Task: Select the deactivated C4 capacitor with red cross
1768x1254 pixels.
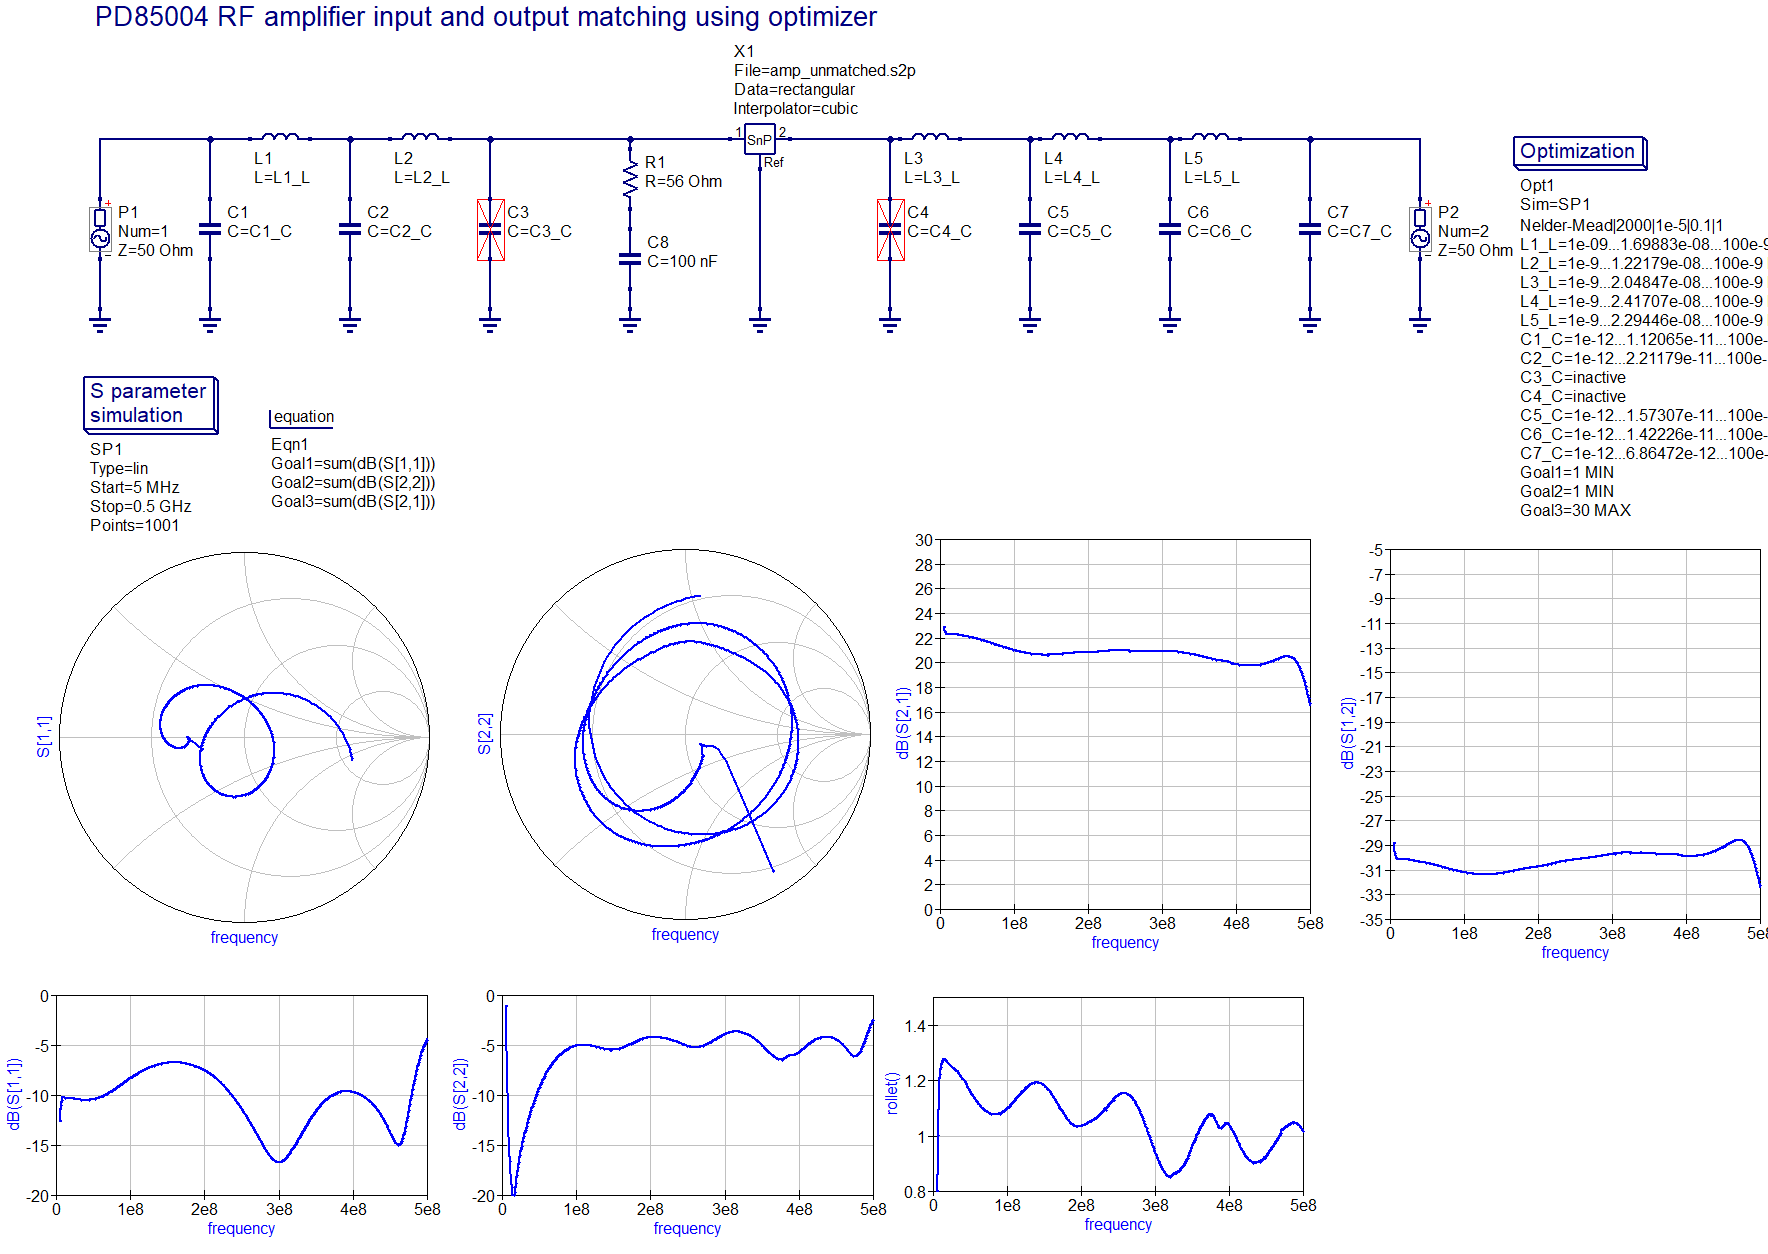Action: (x=890, y=230)
